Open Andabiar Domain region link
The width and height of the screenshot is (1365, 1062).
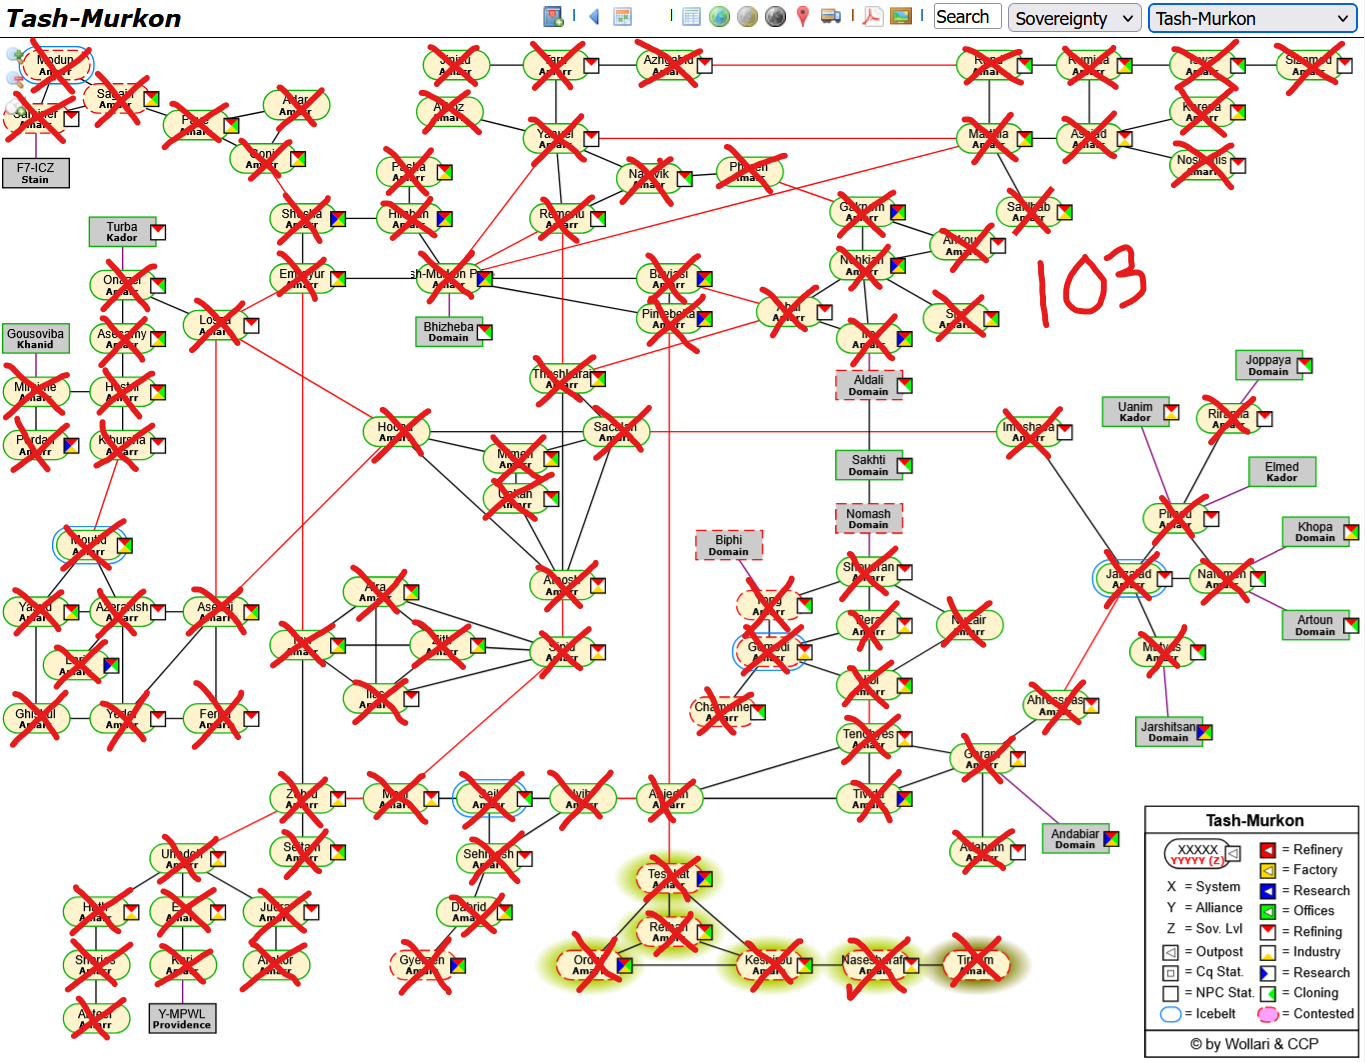pos(1075,839)
